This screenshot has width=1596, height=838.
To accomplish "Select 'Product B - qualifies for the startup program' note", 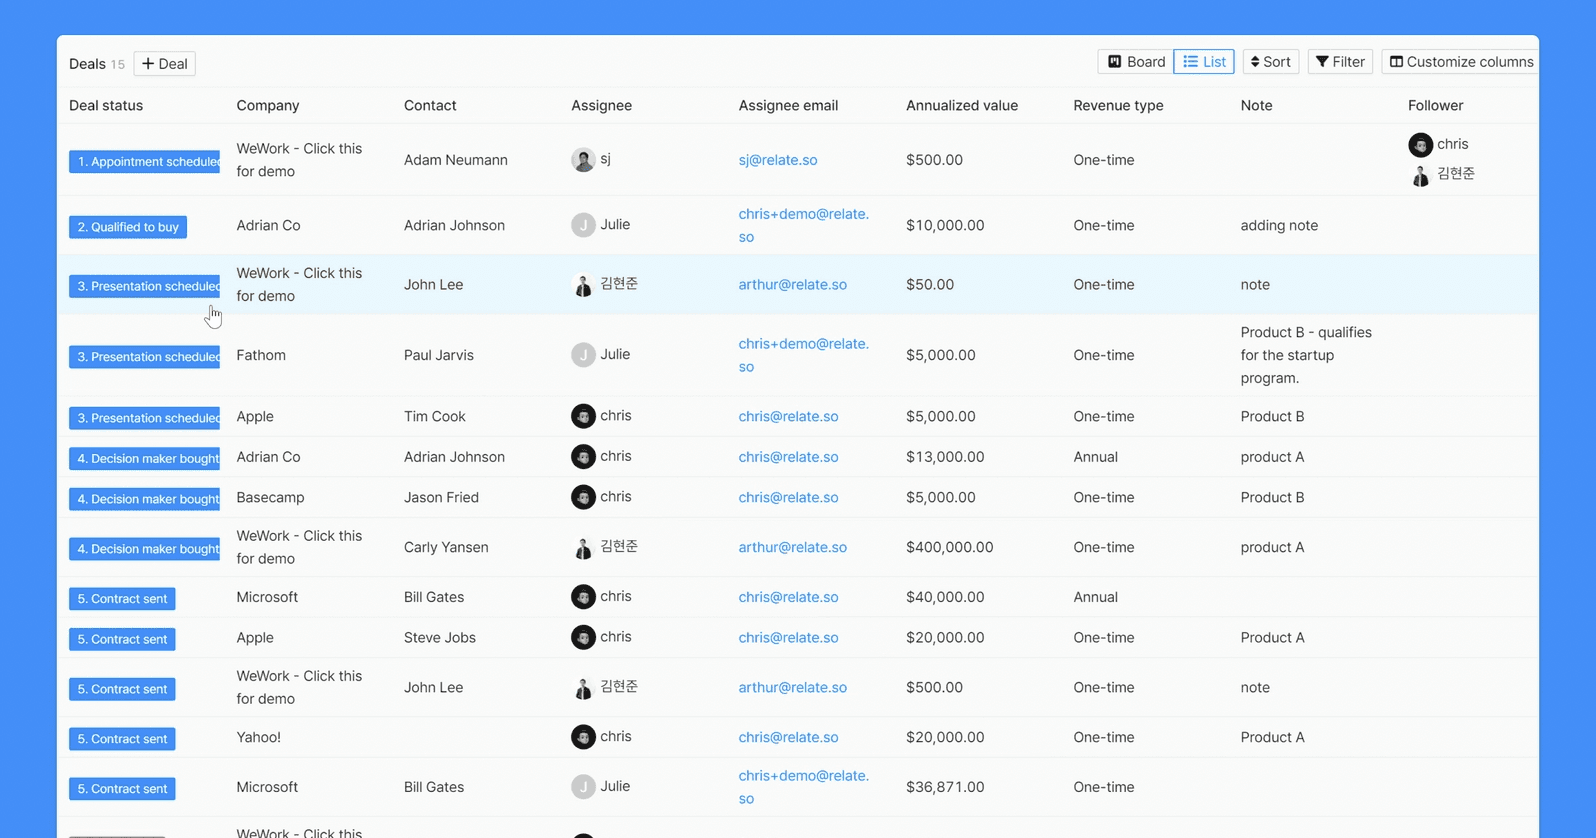I will [x=1306, y=355].
